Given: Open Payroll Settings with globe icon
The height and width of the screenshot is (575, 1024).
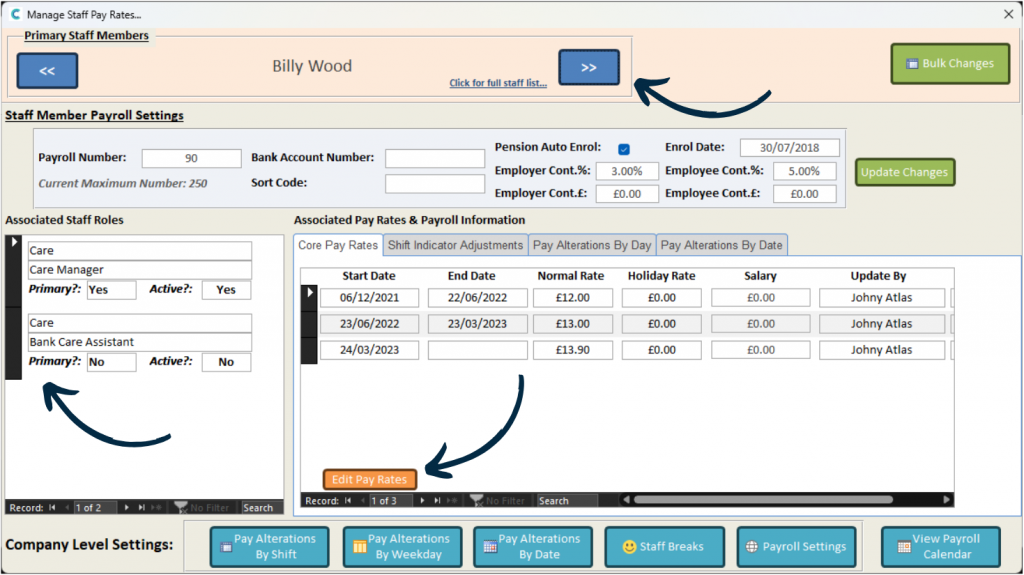Looking at the screenshot, I should click(x=796, y=547).
